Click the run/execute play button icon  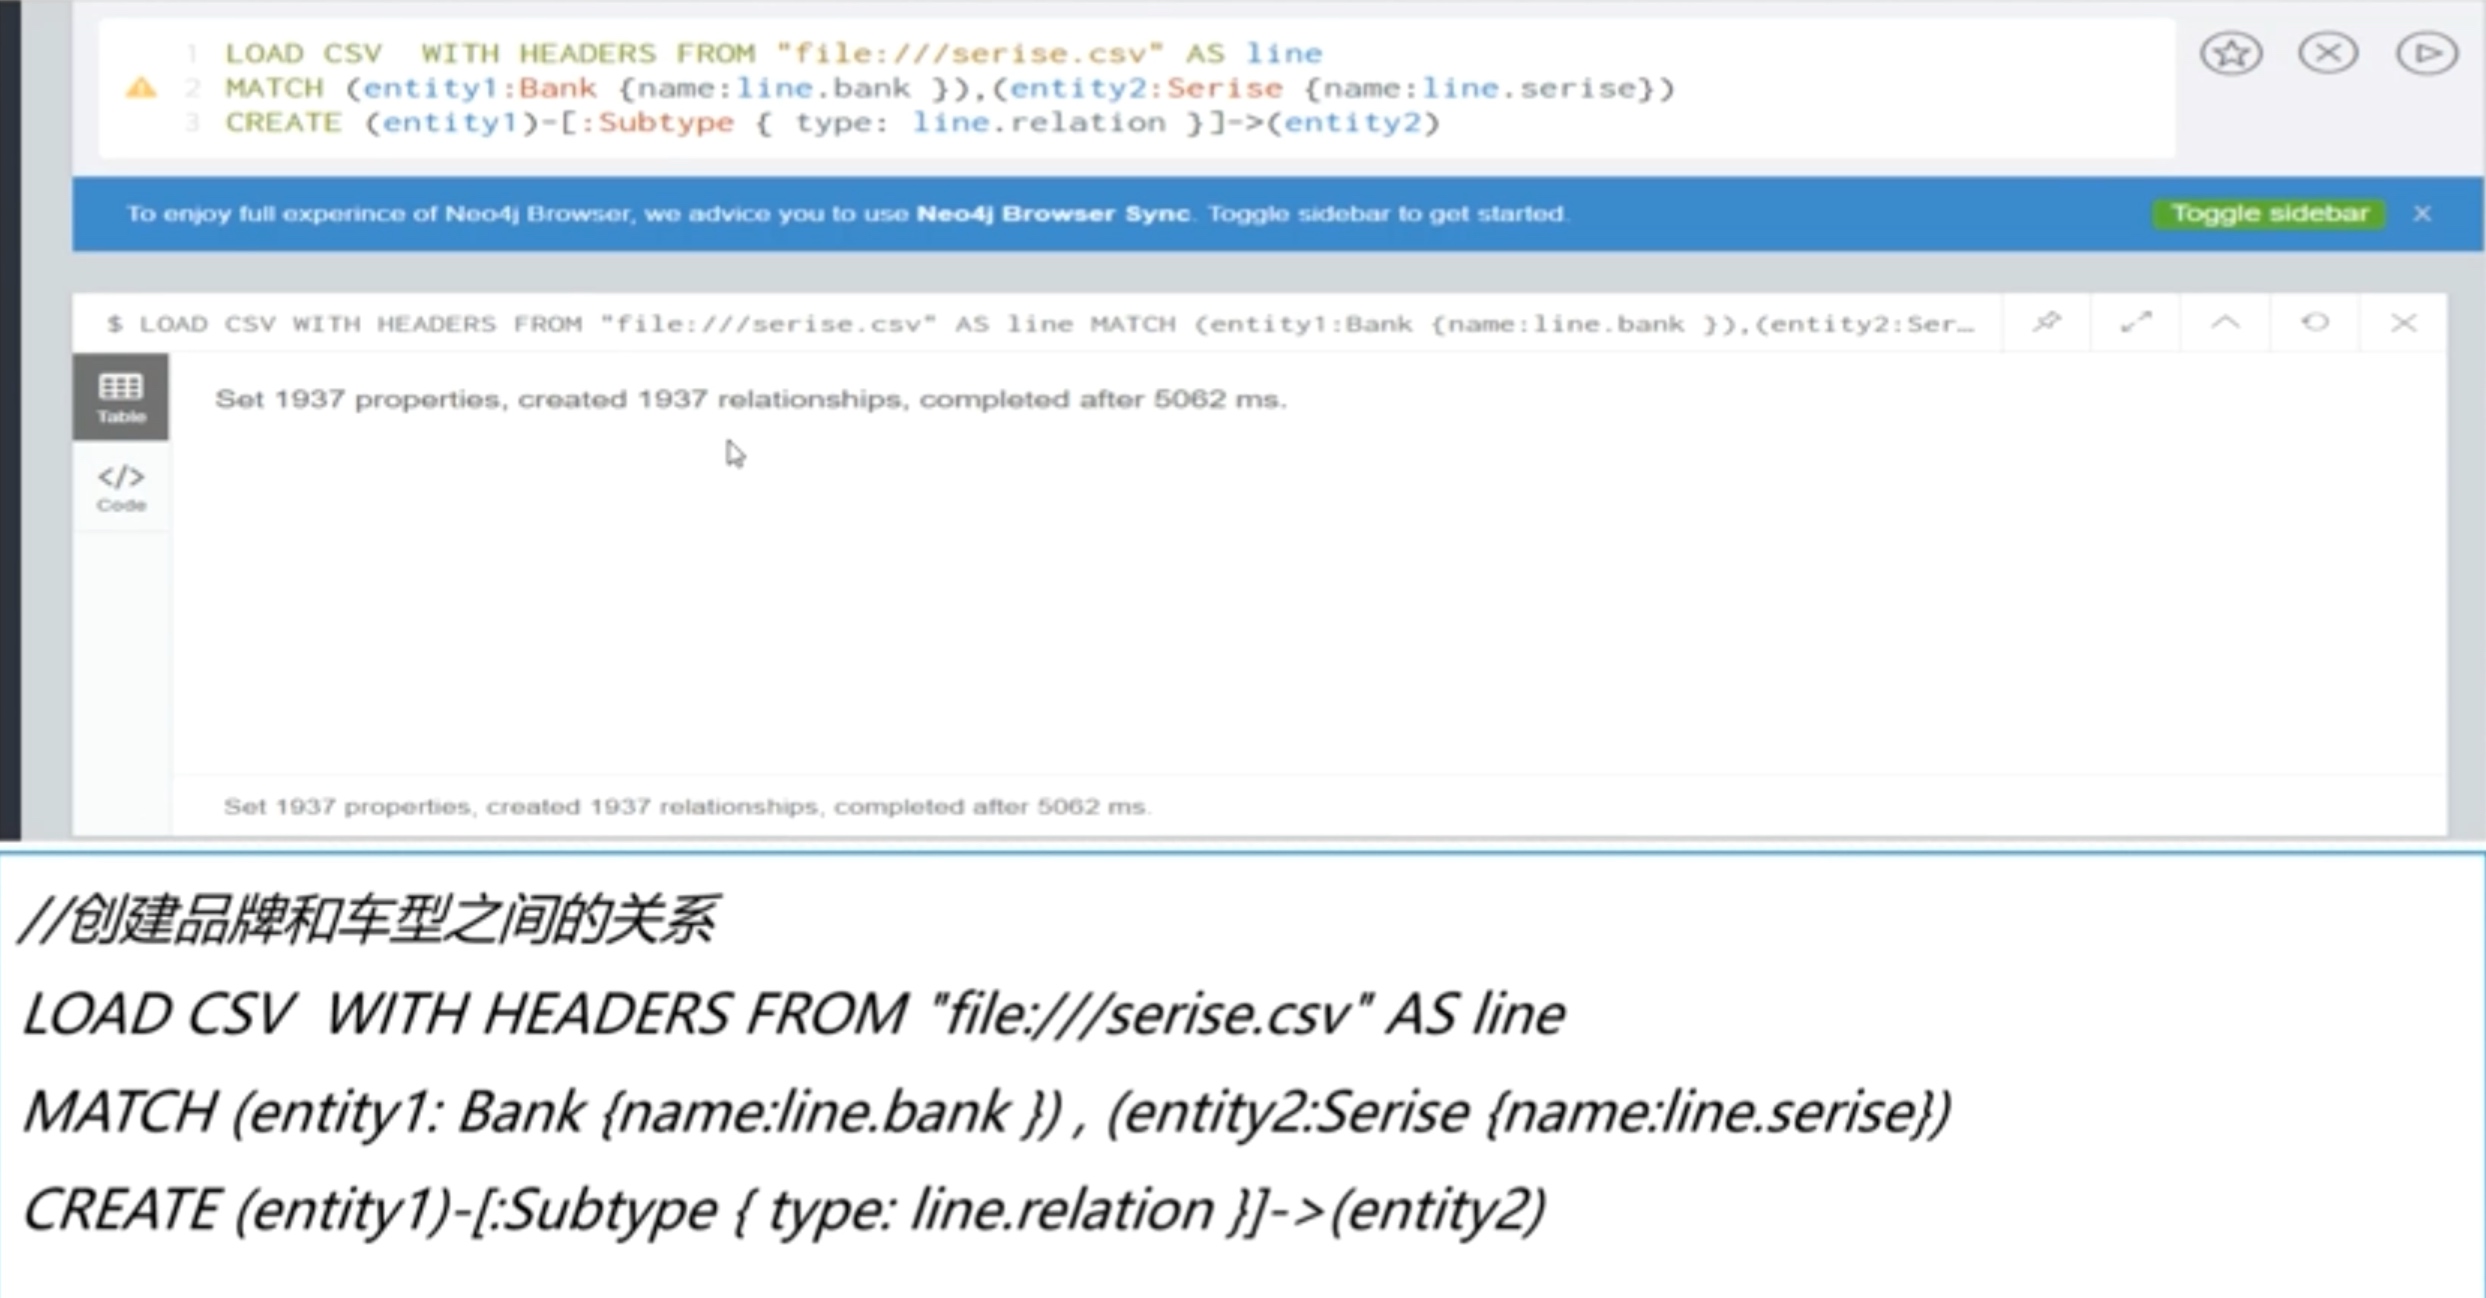click(2427, 53)
